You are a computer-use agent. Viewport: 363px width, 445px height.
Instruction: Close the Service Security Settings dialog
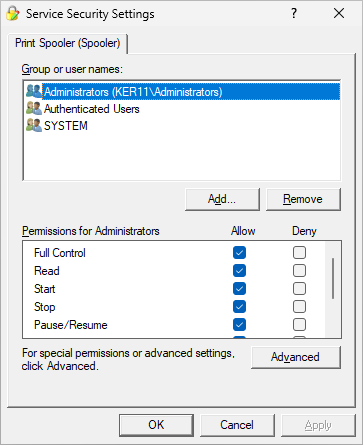pyautogui.click(x=339, y=13)
